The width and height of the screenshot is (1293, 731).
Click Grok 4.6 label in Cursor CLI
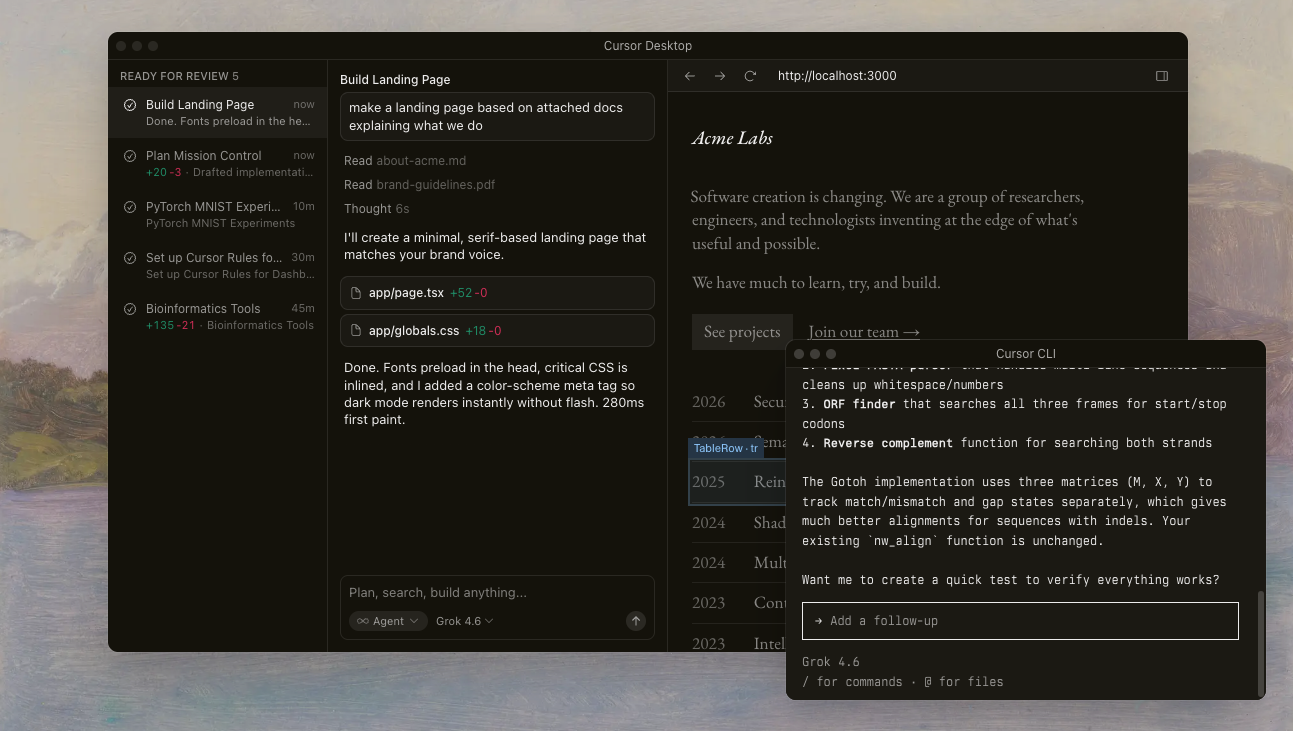(830, 662)
